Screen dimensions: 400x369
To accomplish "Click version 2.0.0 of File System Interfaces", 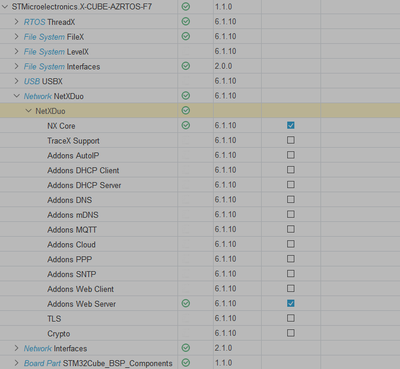I will tap(223, 66).
